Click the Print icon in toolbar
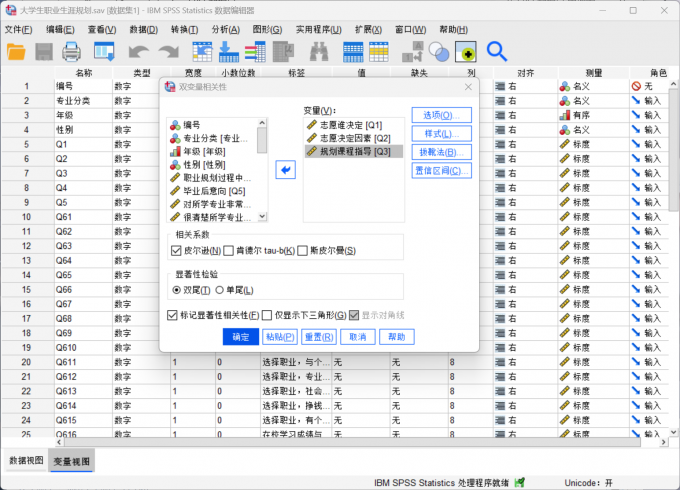Viewport: 680px width, 490px height. (72, 51)
